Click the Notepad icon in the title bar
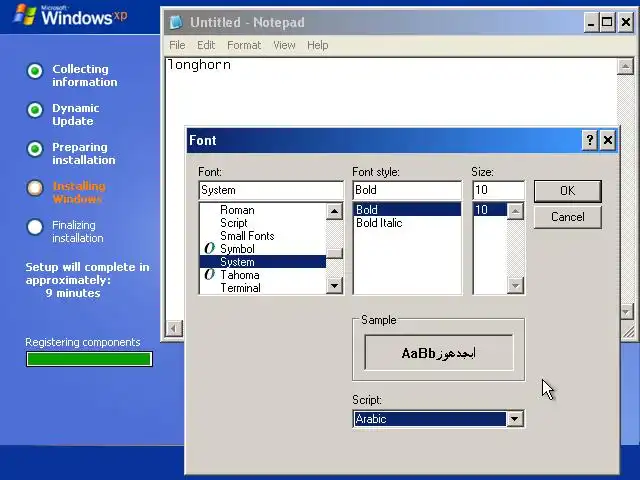The height and width of the screenshot is (480, 640). click(176, 22)
